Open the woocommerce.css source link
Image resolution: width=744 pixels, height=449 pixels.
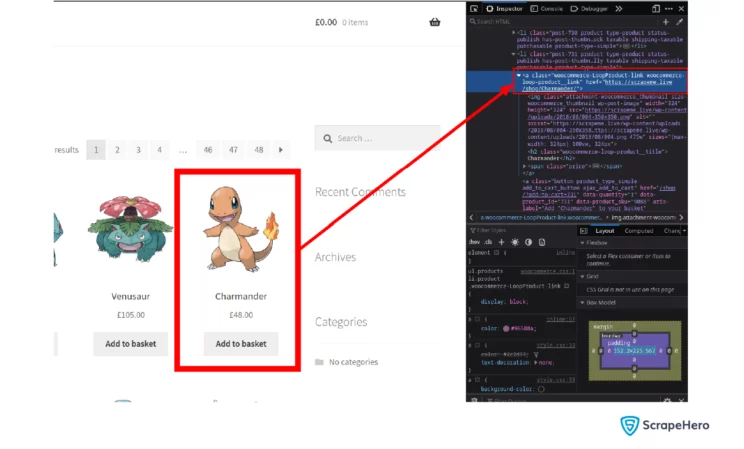548,271
